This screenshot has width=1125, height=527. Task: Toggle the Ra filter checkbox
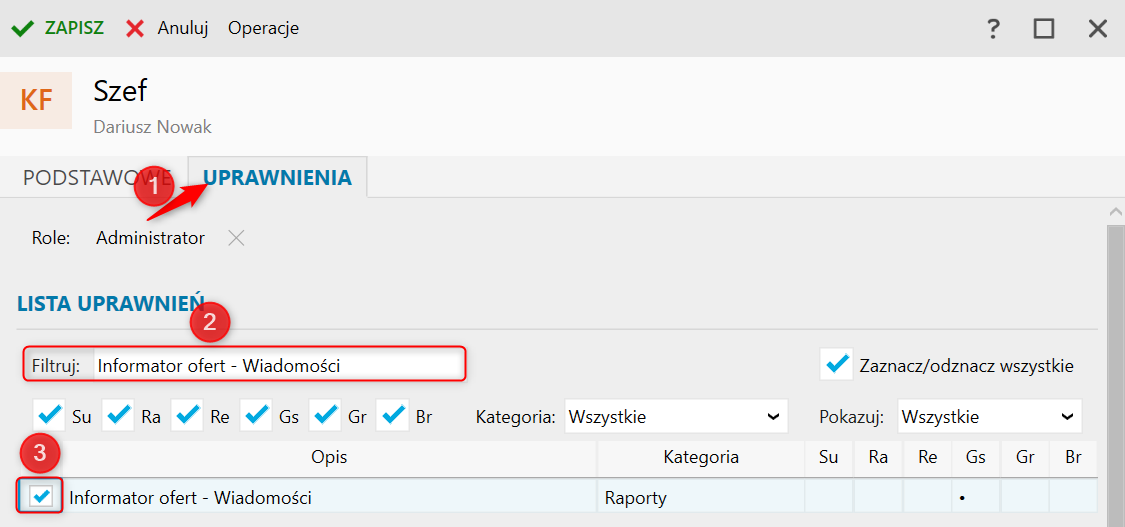(118, 414)
